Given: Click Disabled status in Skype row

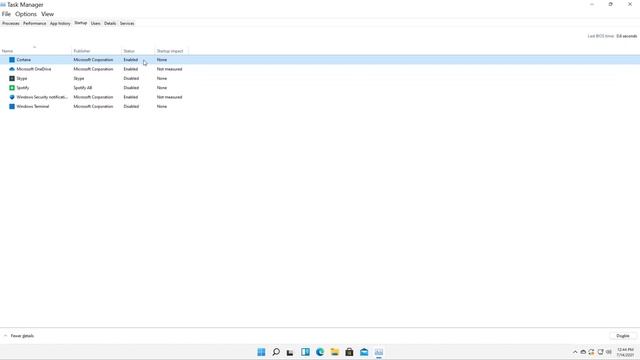Looking at the screenshot, I should click(x=131, y=78).
